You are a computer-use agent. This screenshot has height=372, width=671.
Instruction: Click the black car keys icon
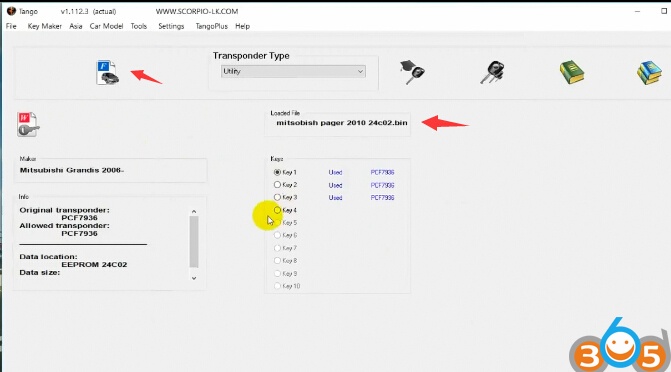coord(493,72)
